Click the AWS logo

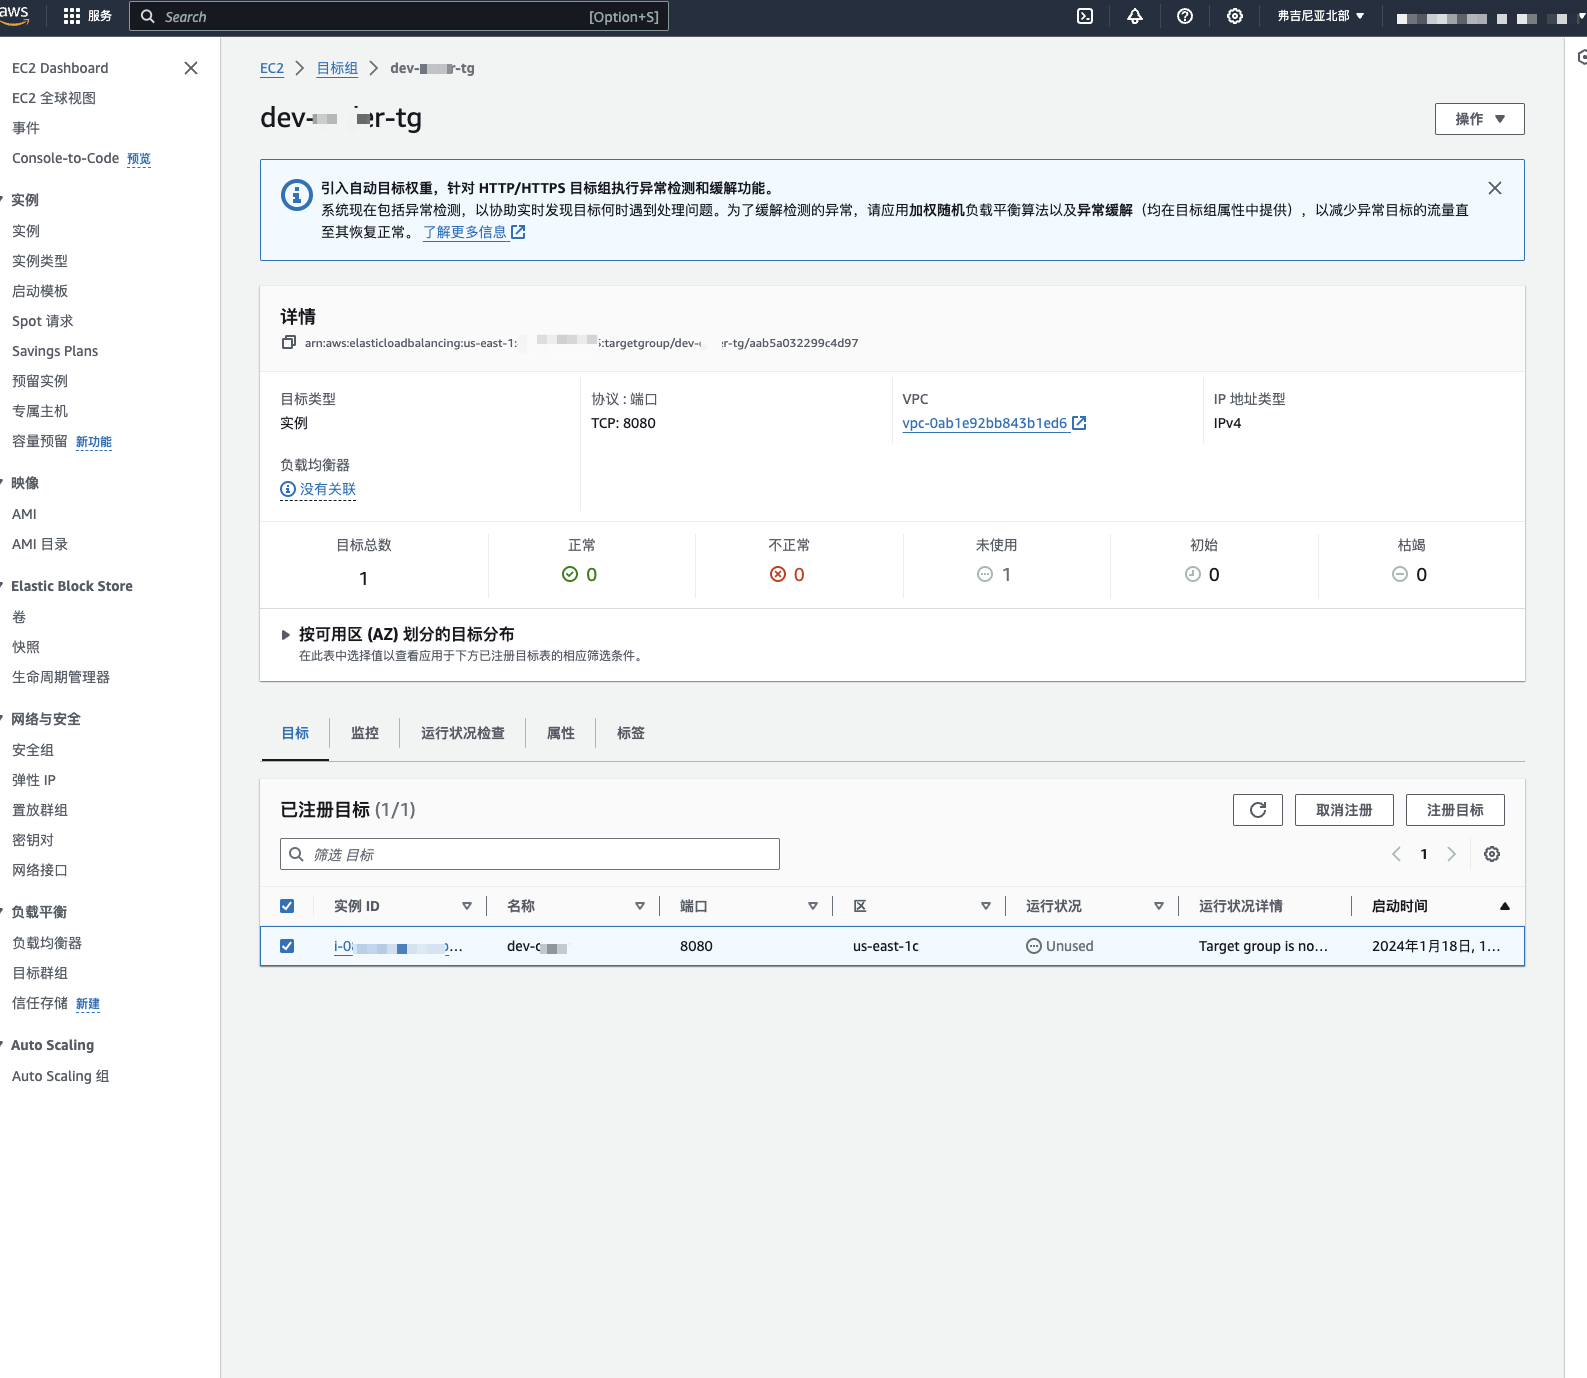click(x=14, y=14)
